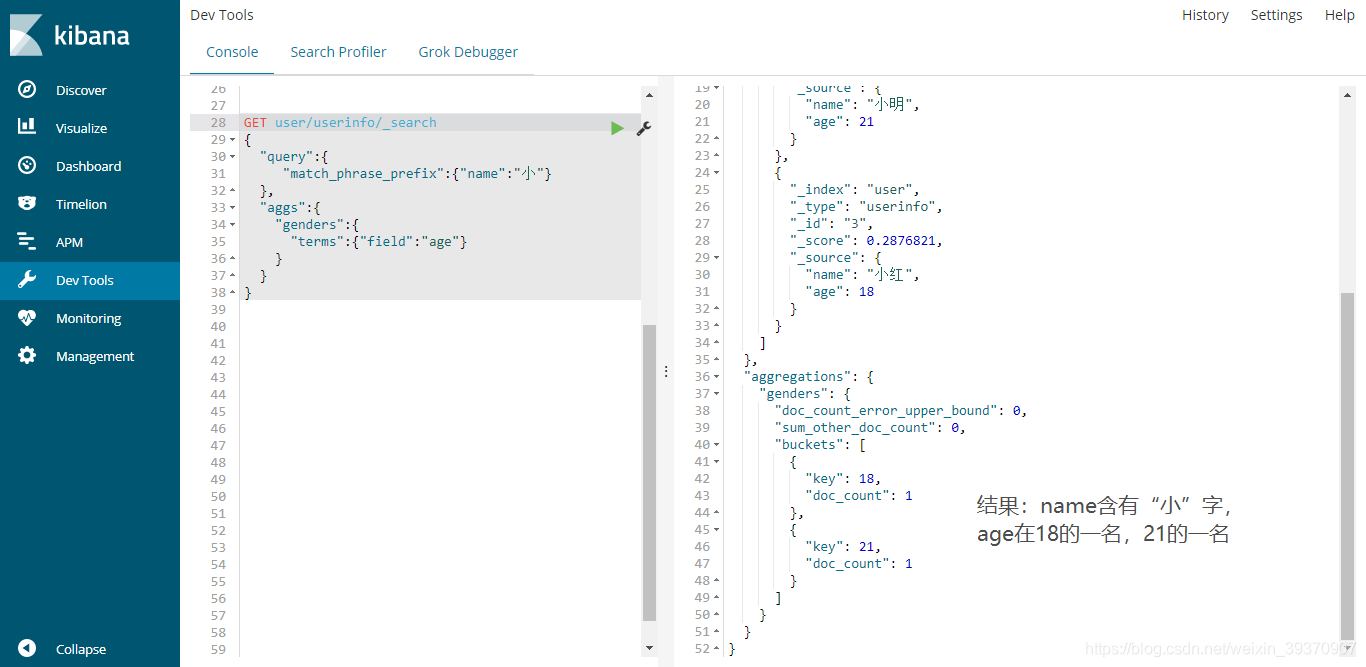Open Timelion mask icon
The height and width of the screenshot is (667, 1366).
(x=27, y=204)
